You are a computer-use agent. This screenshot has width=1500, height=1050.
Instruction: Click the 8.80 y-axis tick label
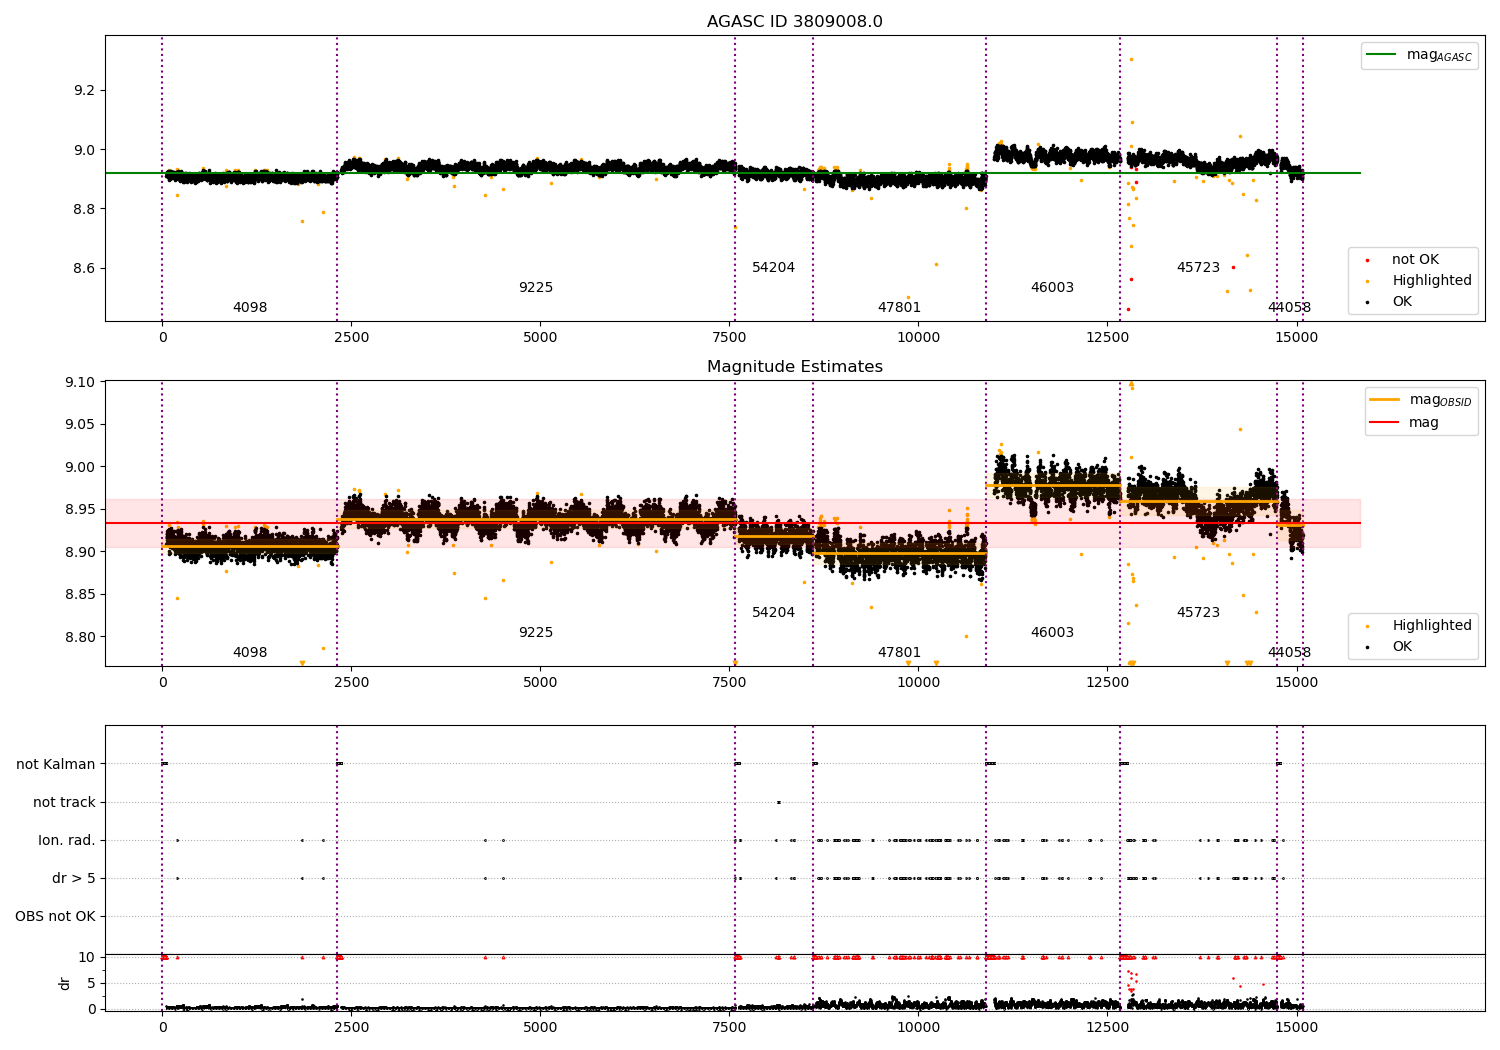point(81,637)
